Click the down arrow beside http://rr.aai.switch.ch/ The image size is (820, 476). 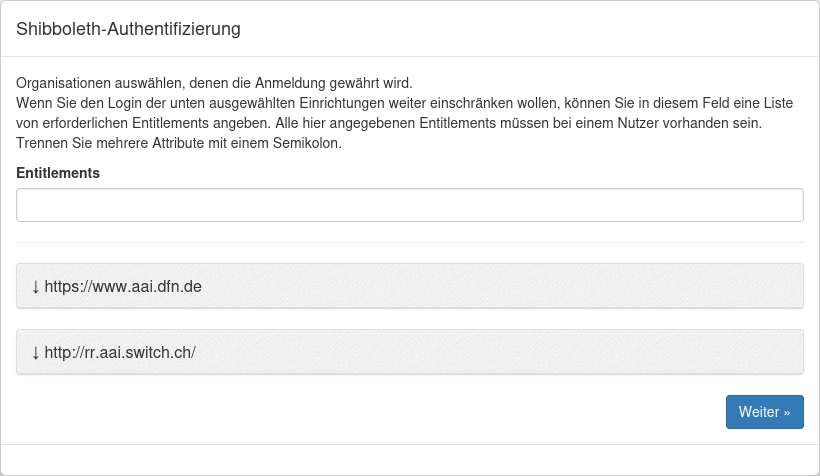(x=36, y=353)
